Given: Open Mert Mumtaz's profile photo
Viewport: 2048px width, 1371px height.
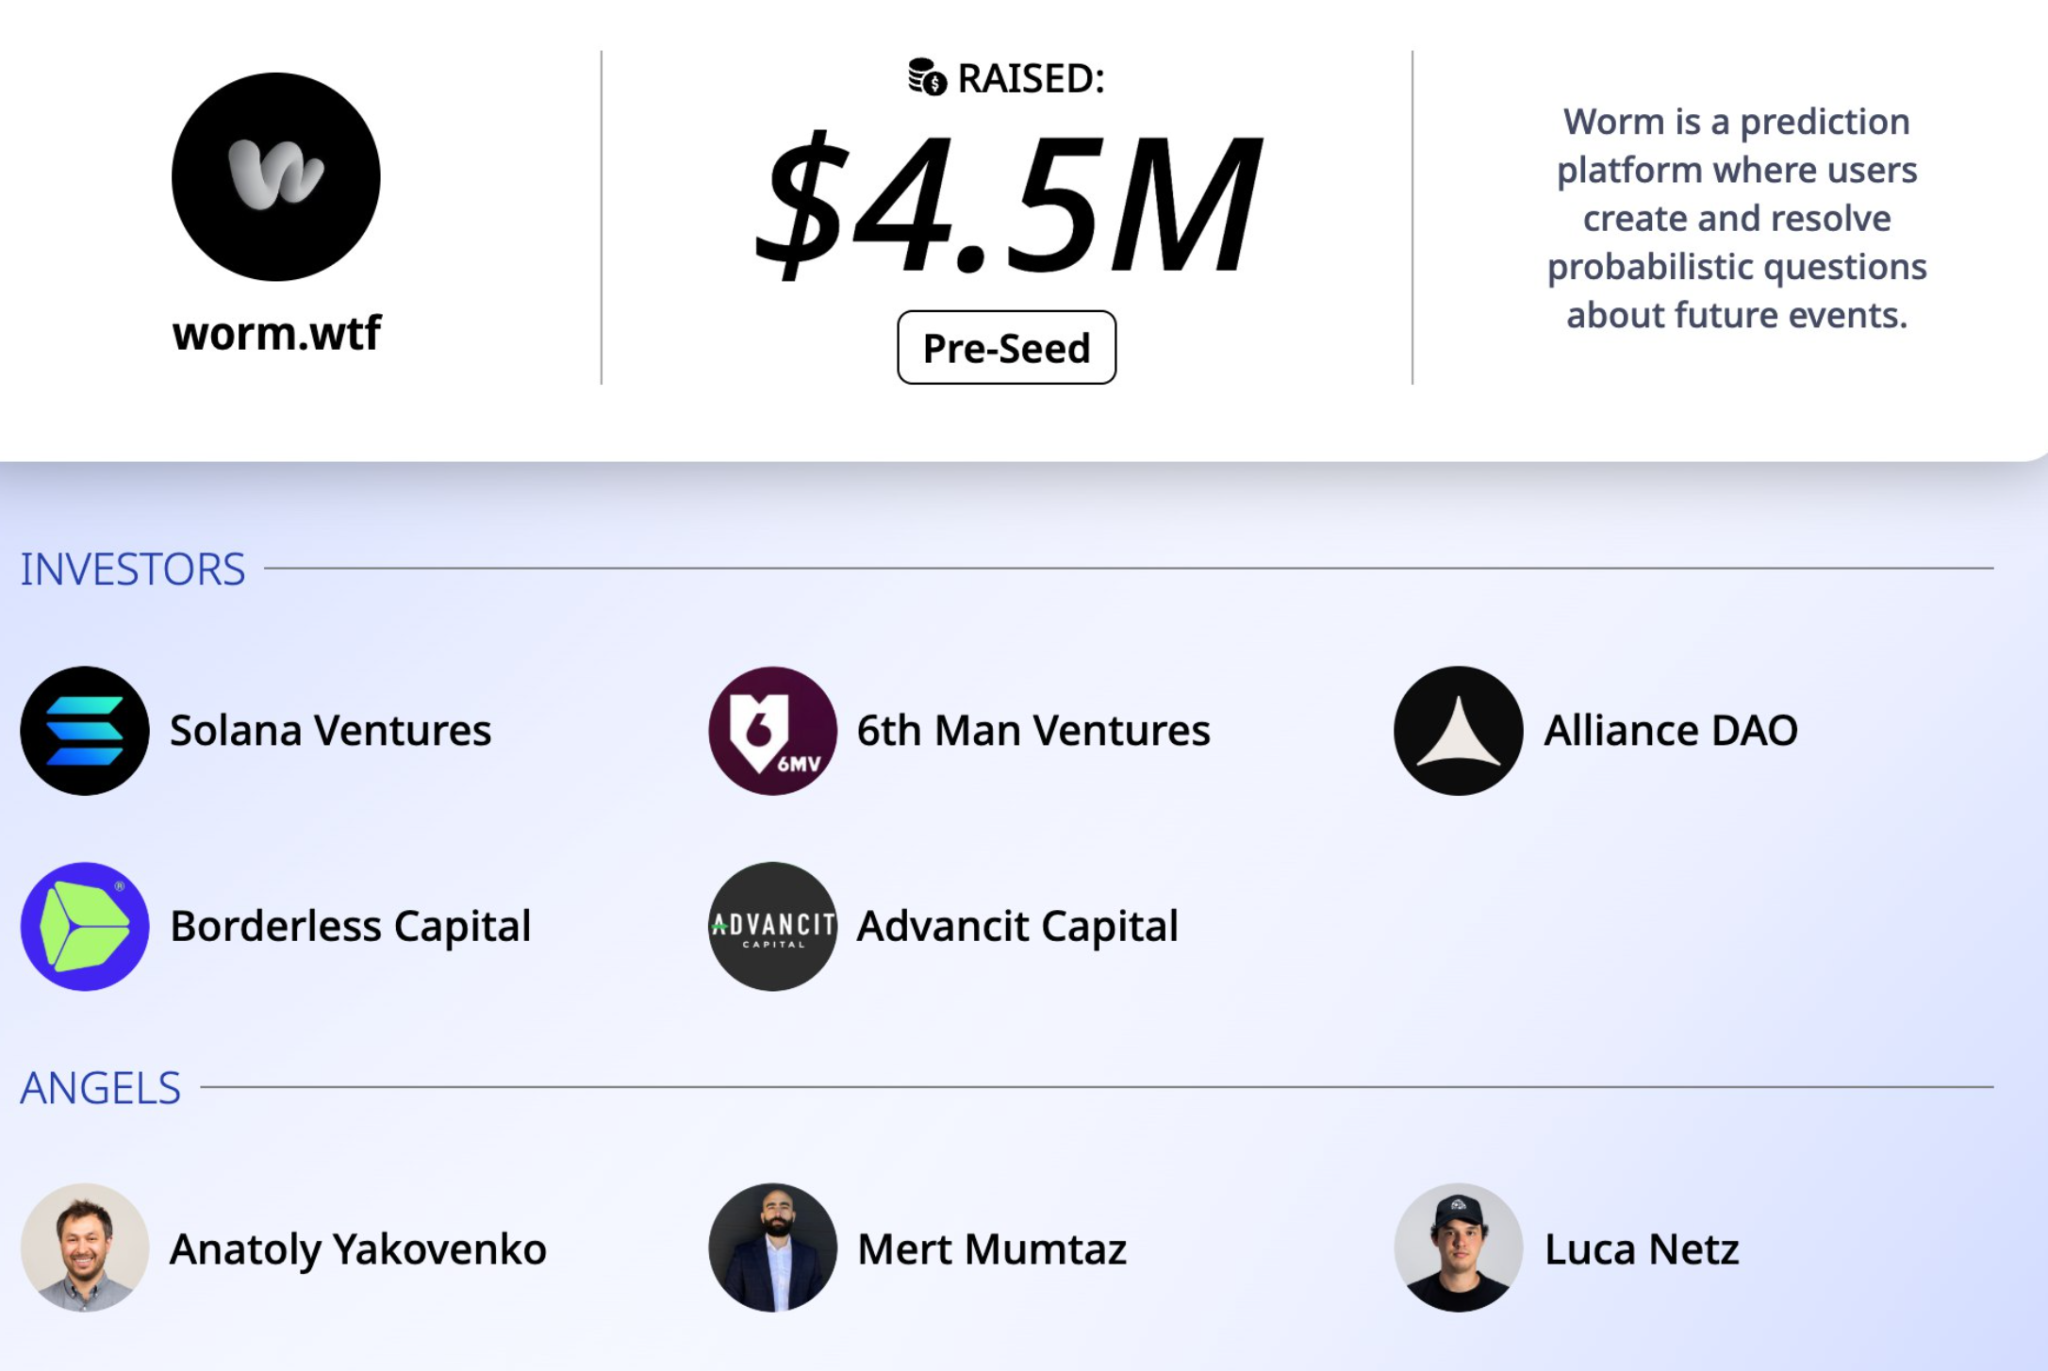Looking at the screenshot, I should pyautogui.click(x=772, y=1248).
